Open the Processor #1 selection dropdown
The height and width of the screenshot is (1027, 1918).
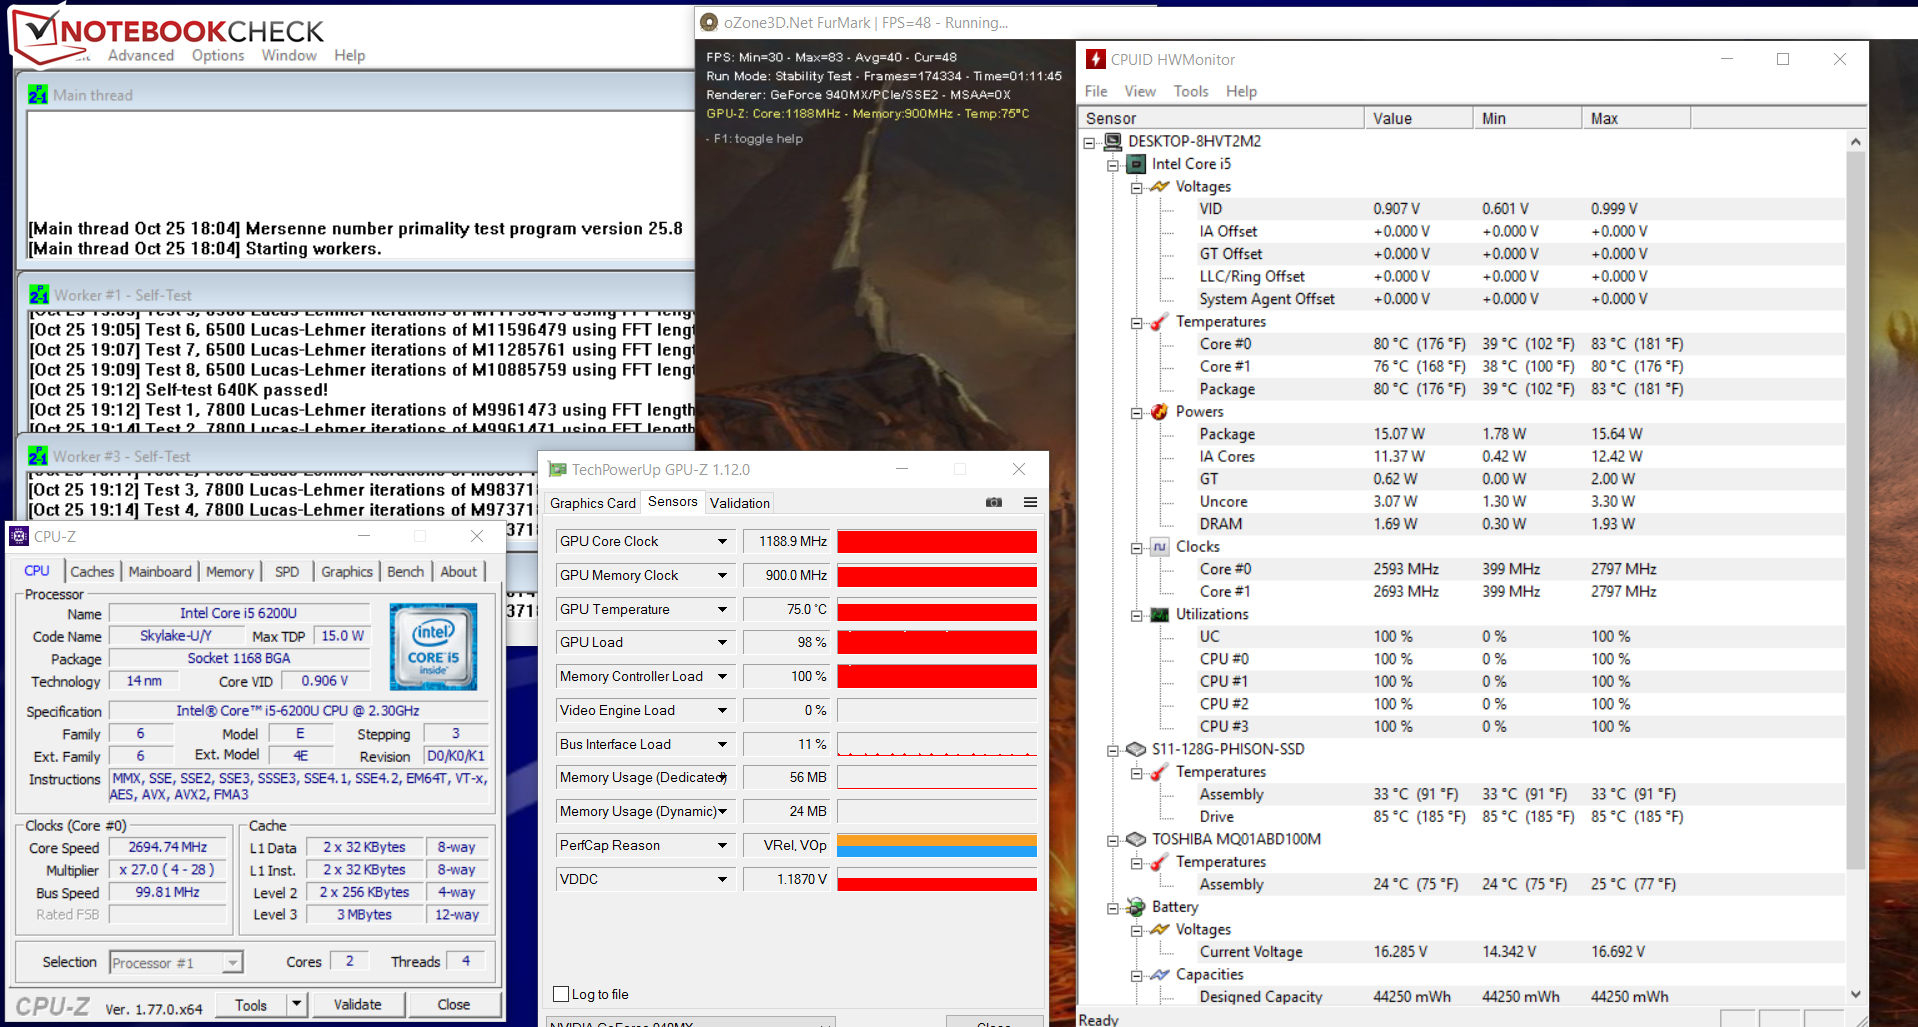tap(233, 963)
